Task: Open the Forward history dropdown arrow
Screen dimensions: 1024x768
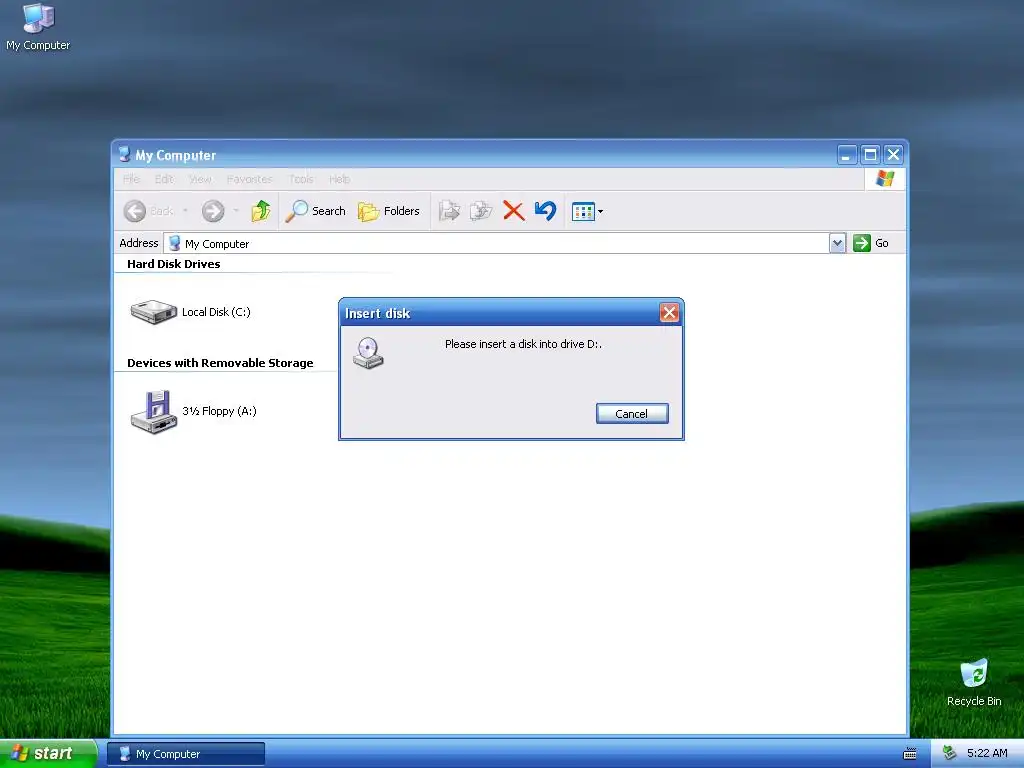Action: point(236,211)
